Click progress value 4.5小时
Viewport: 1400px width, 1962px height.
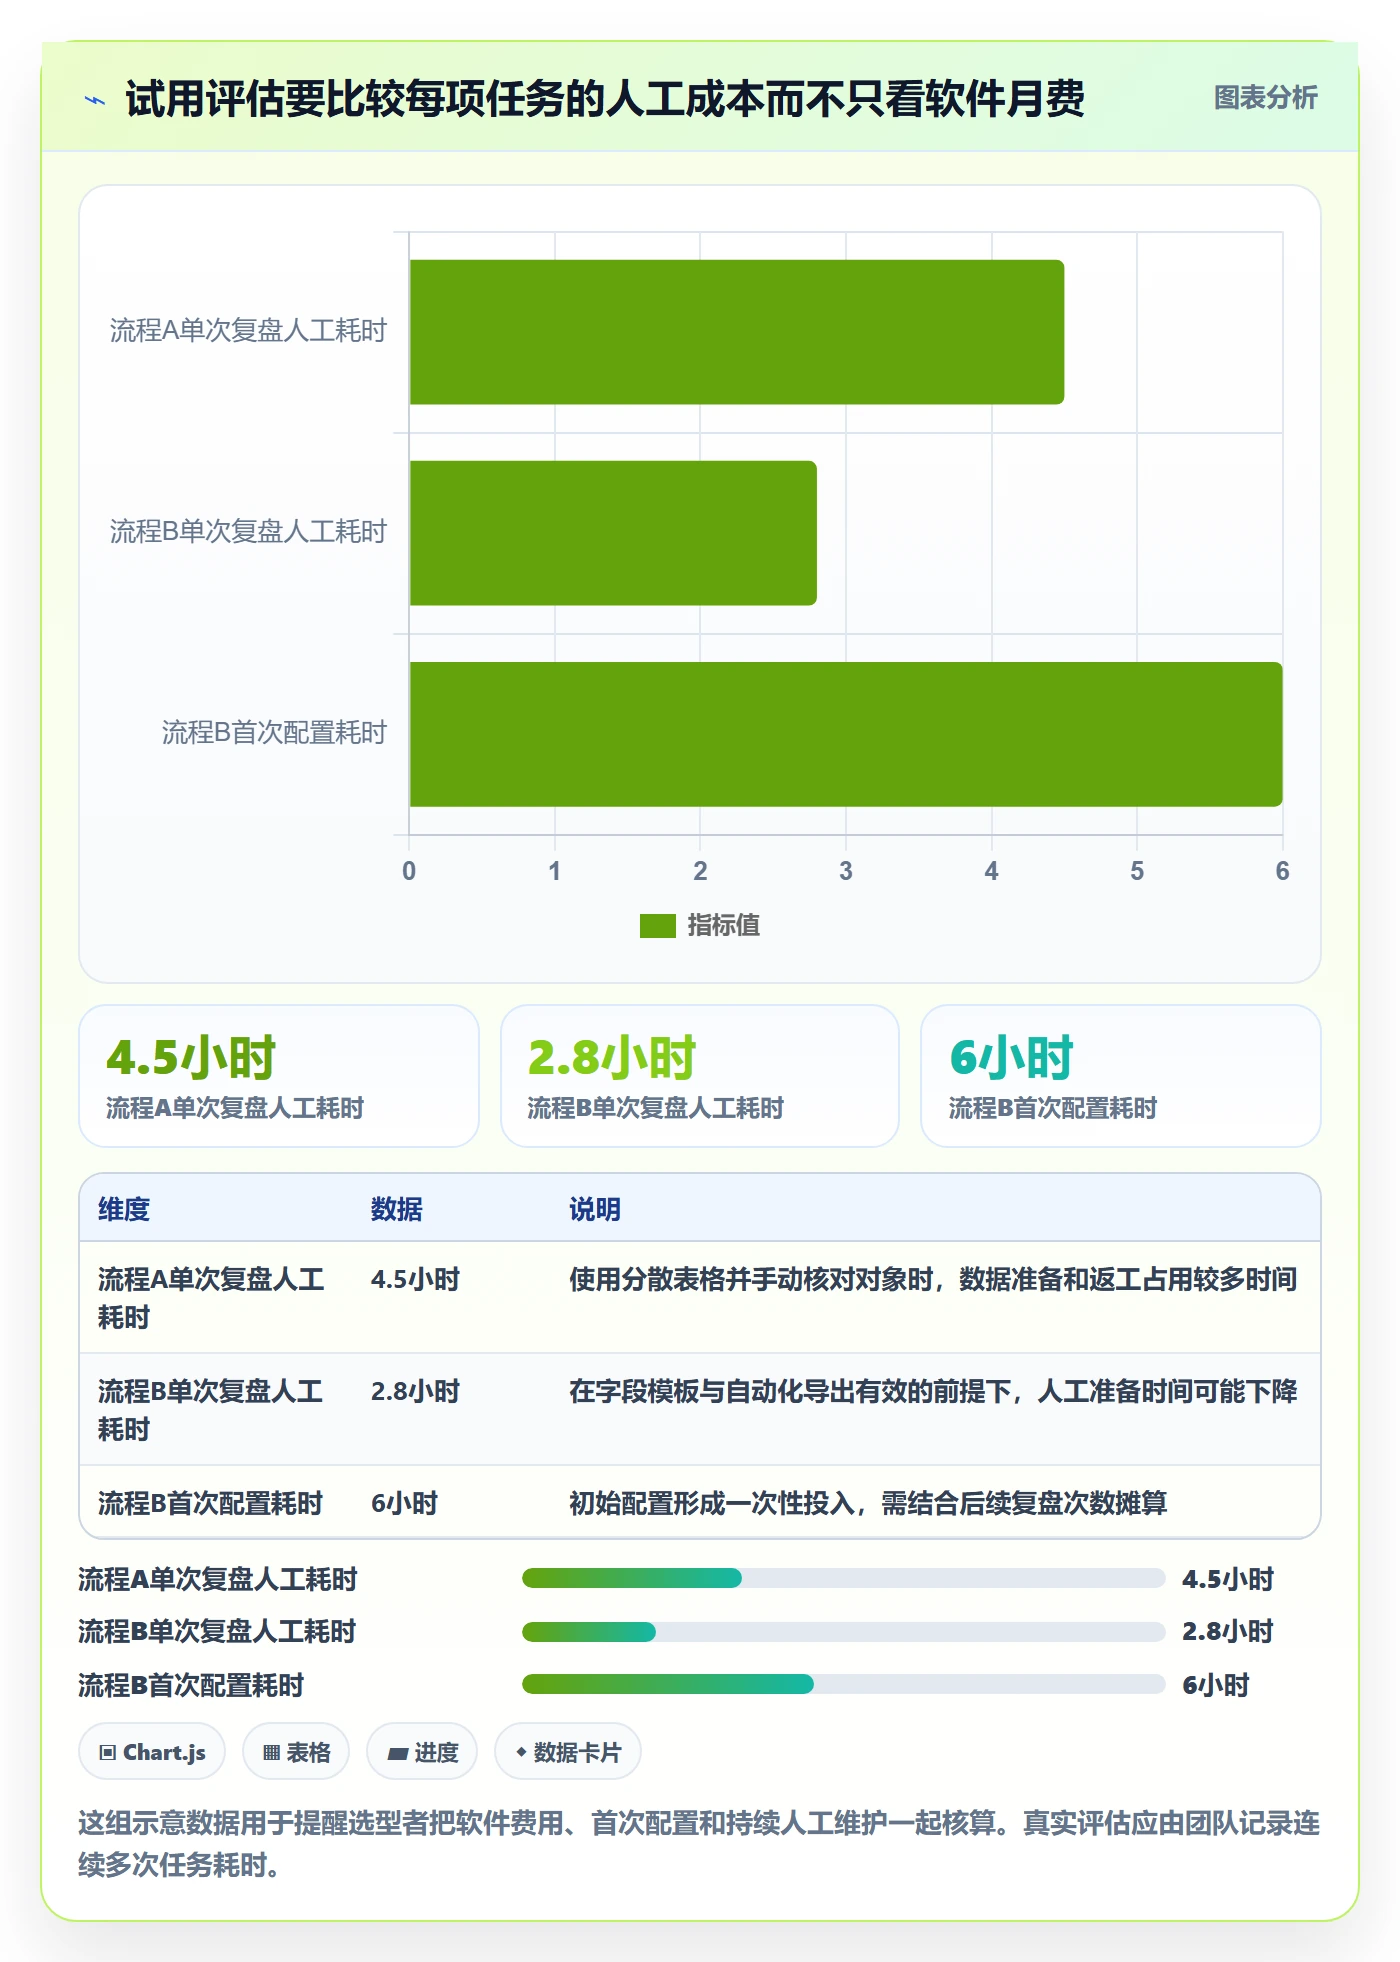point(1228,1579)
